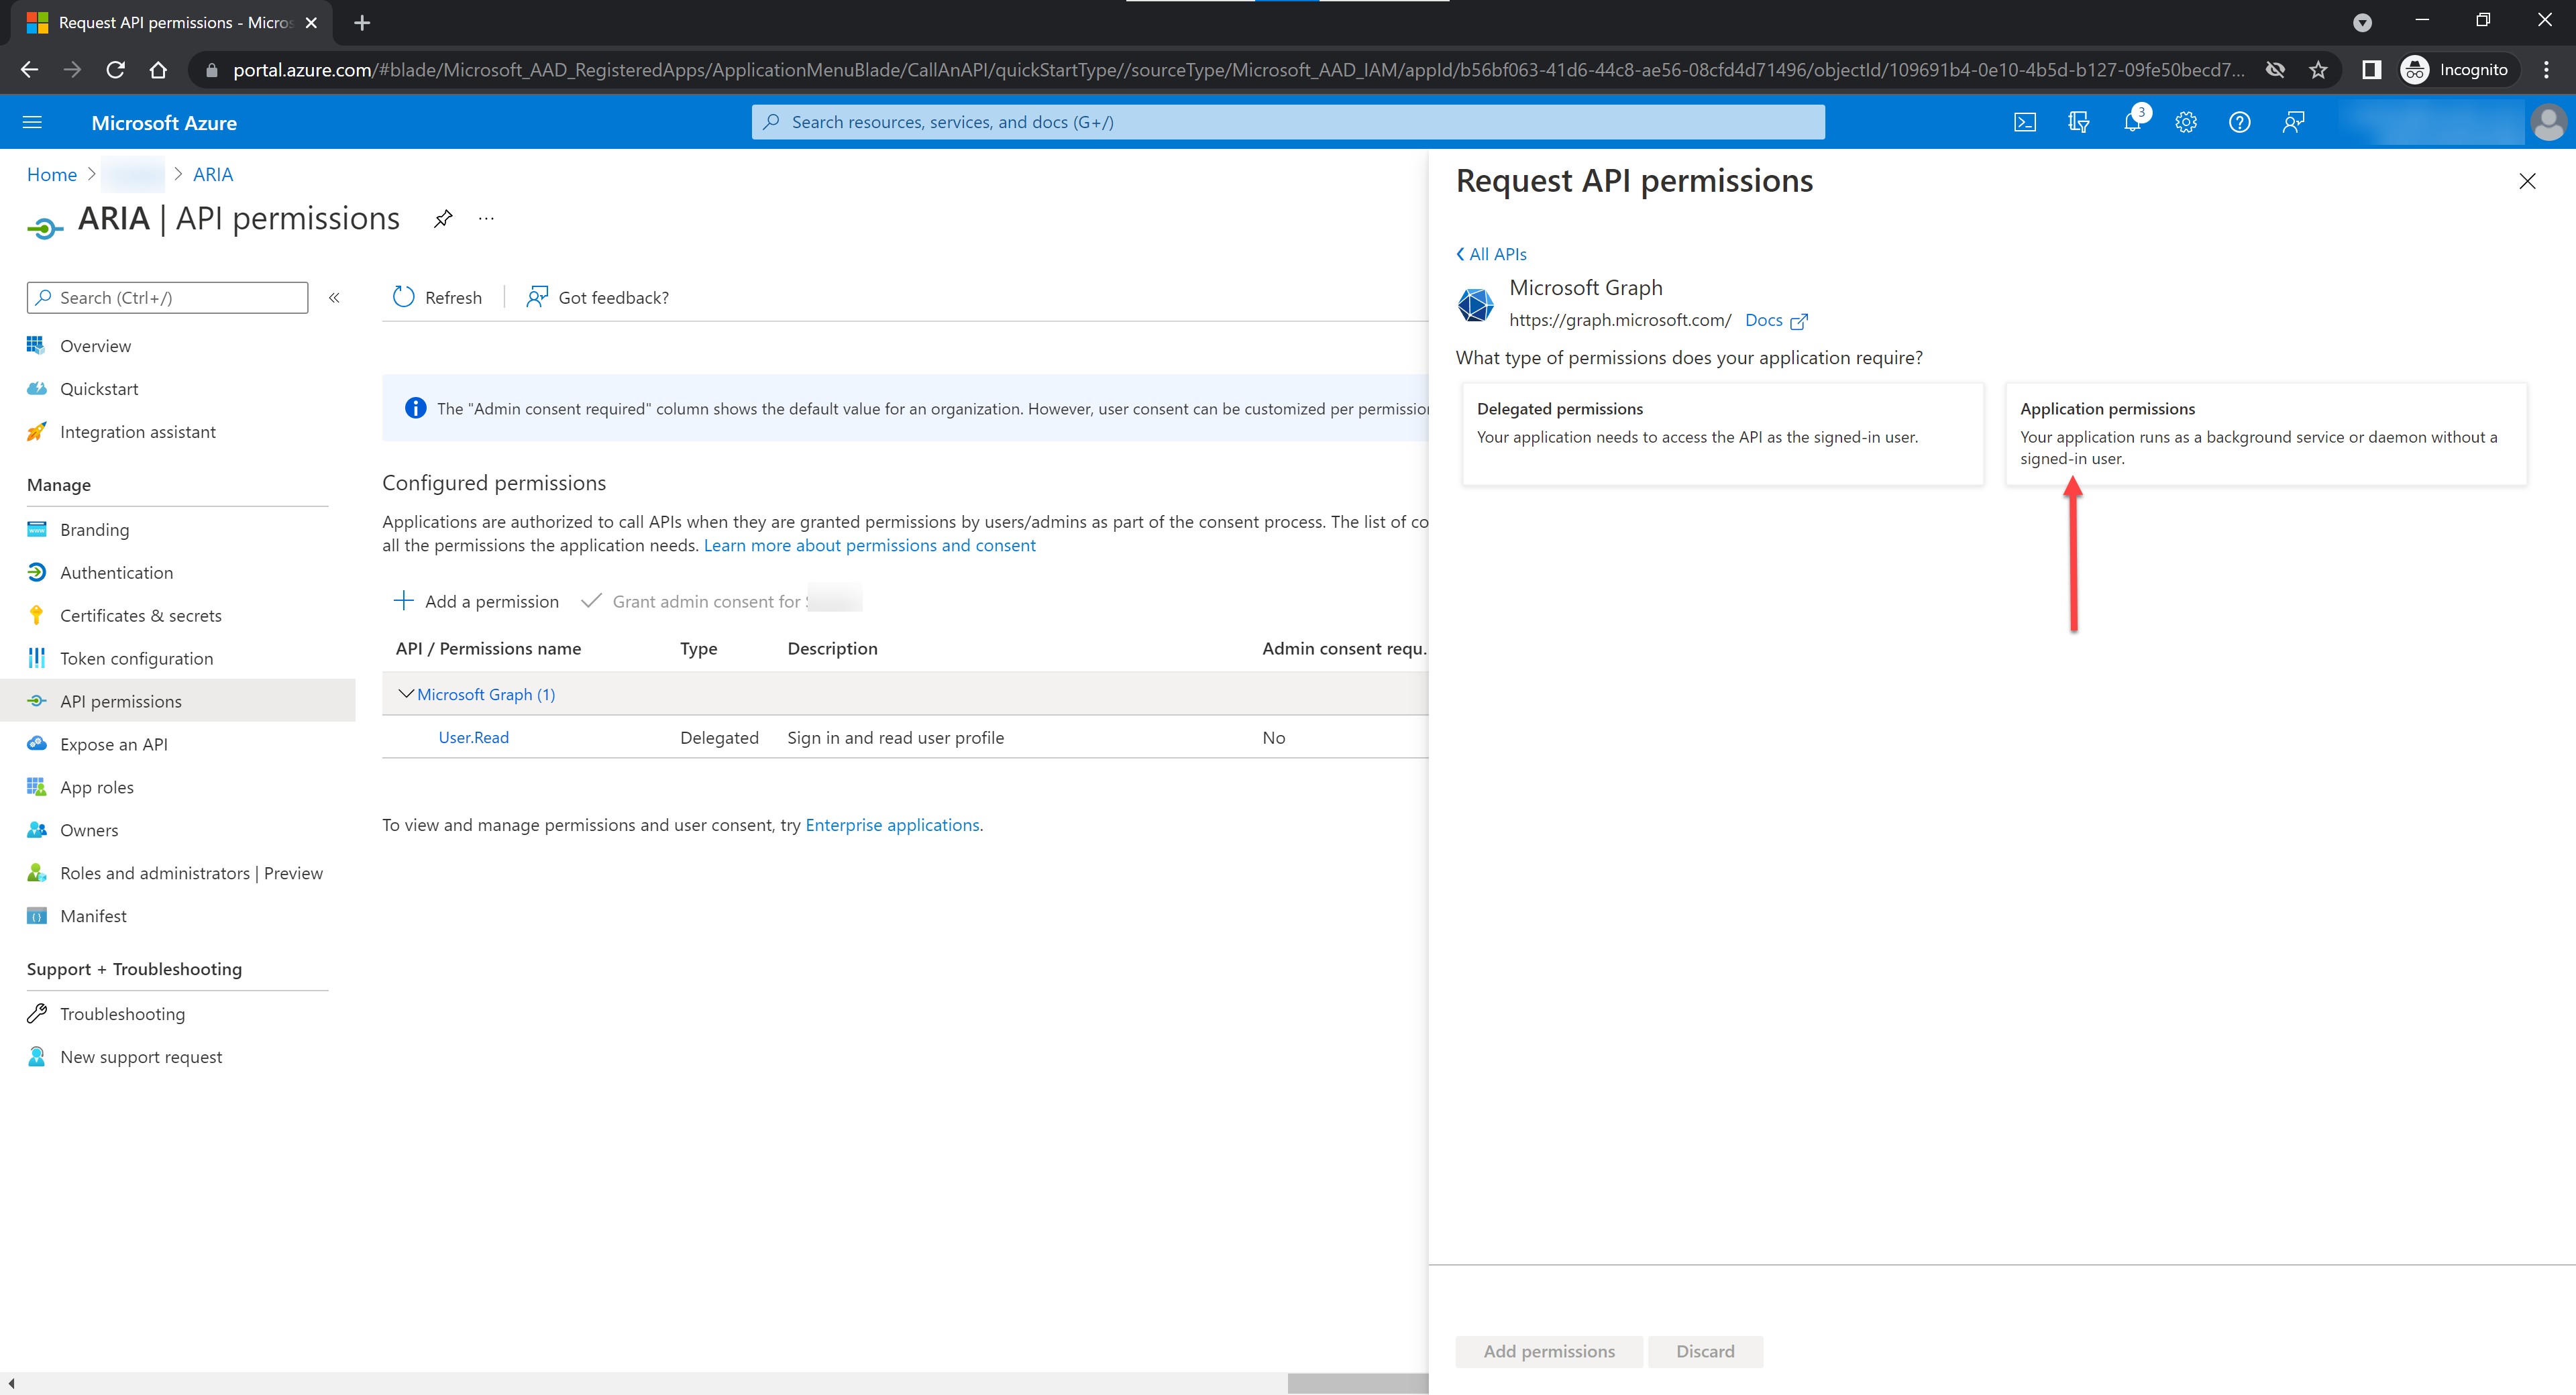Collapse the Microsoft Graph (1) group
This screenshot has height=1395, width=2576.
[x=406, y=694]
